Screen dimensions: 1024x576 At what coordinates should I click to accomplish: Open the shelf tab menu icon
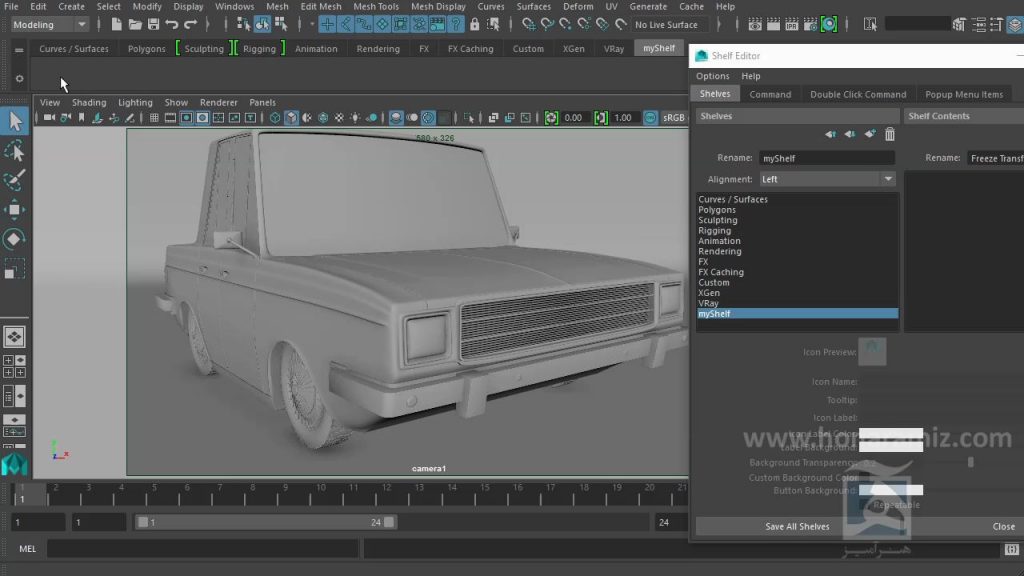tap(19, 50)
